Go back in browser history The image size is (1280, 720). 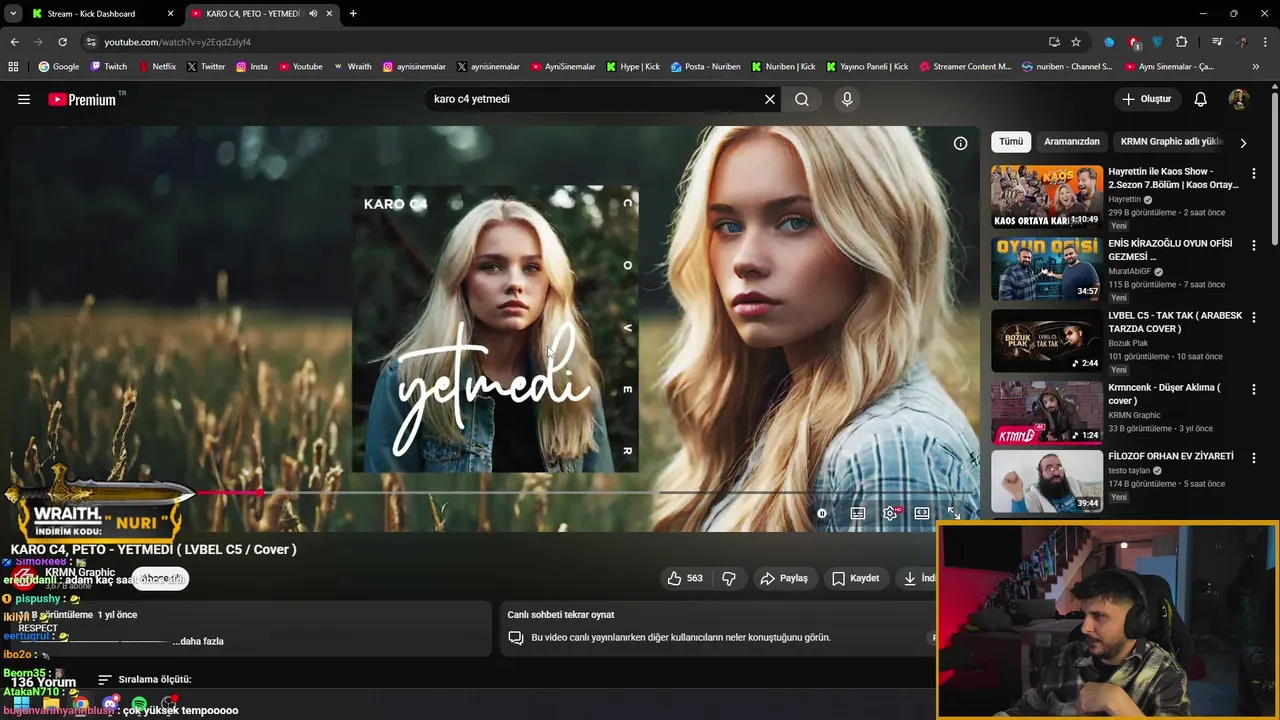pos(15,42)
